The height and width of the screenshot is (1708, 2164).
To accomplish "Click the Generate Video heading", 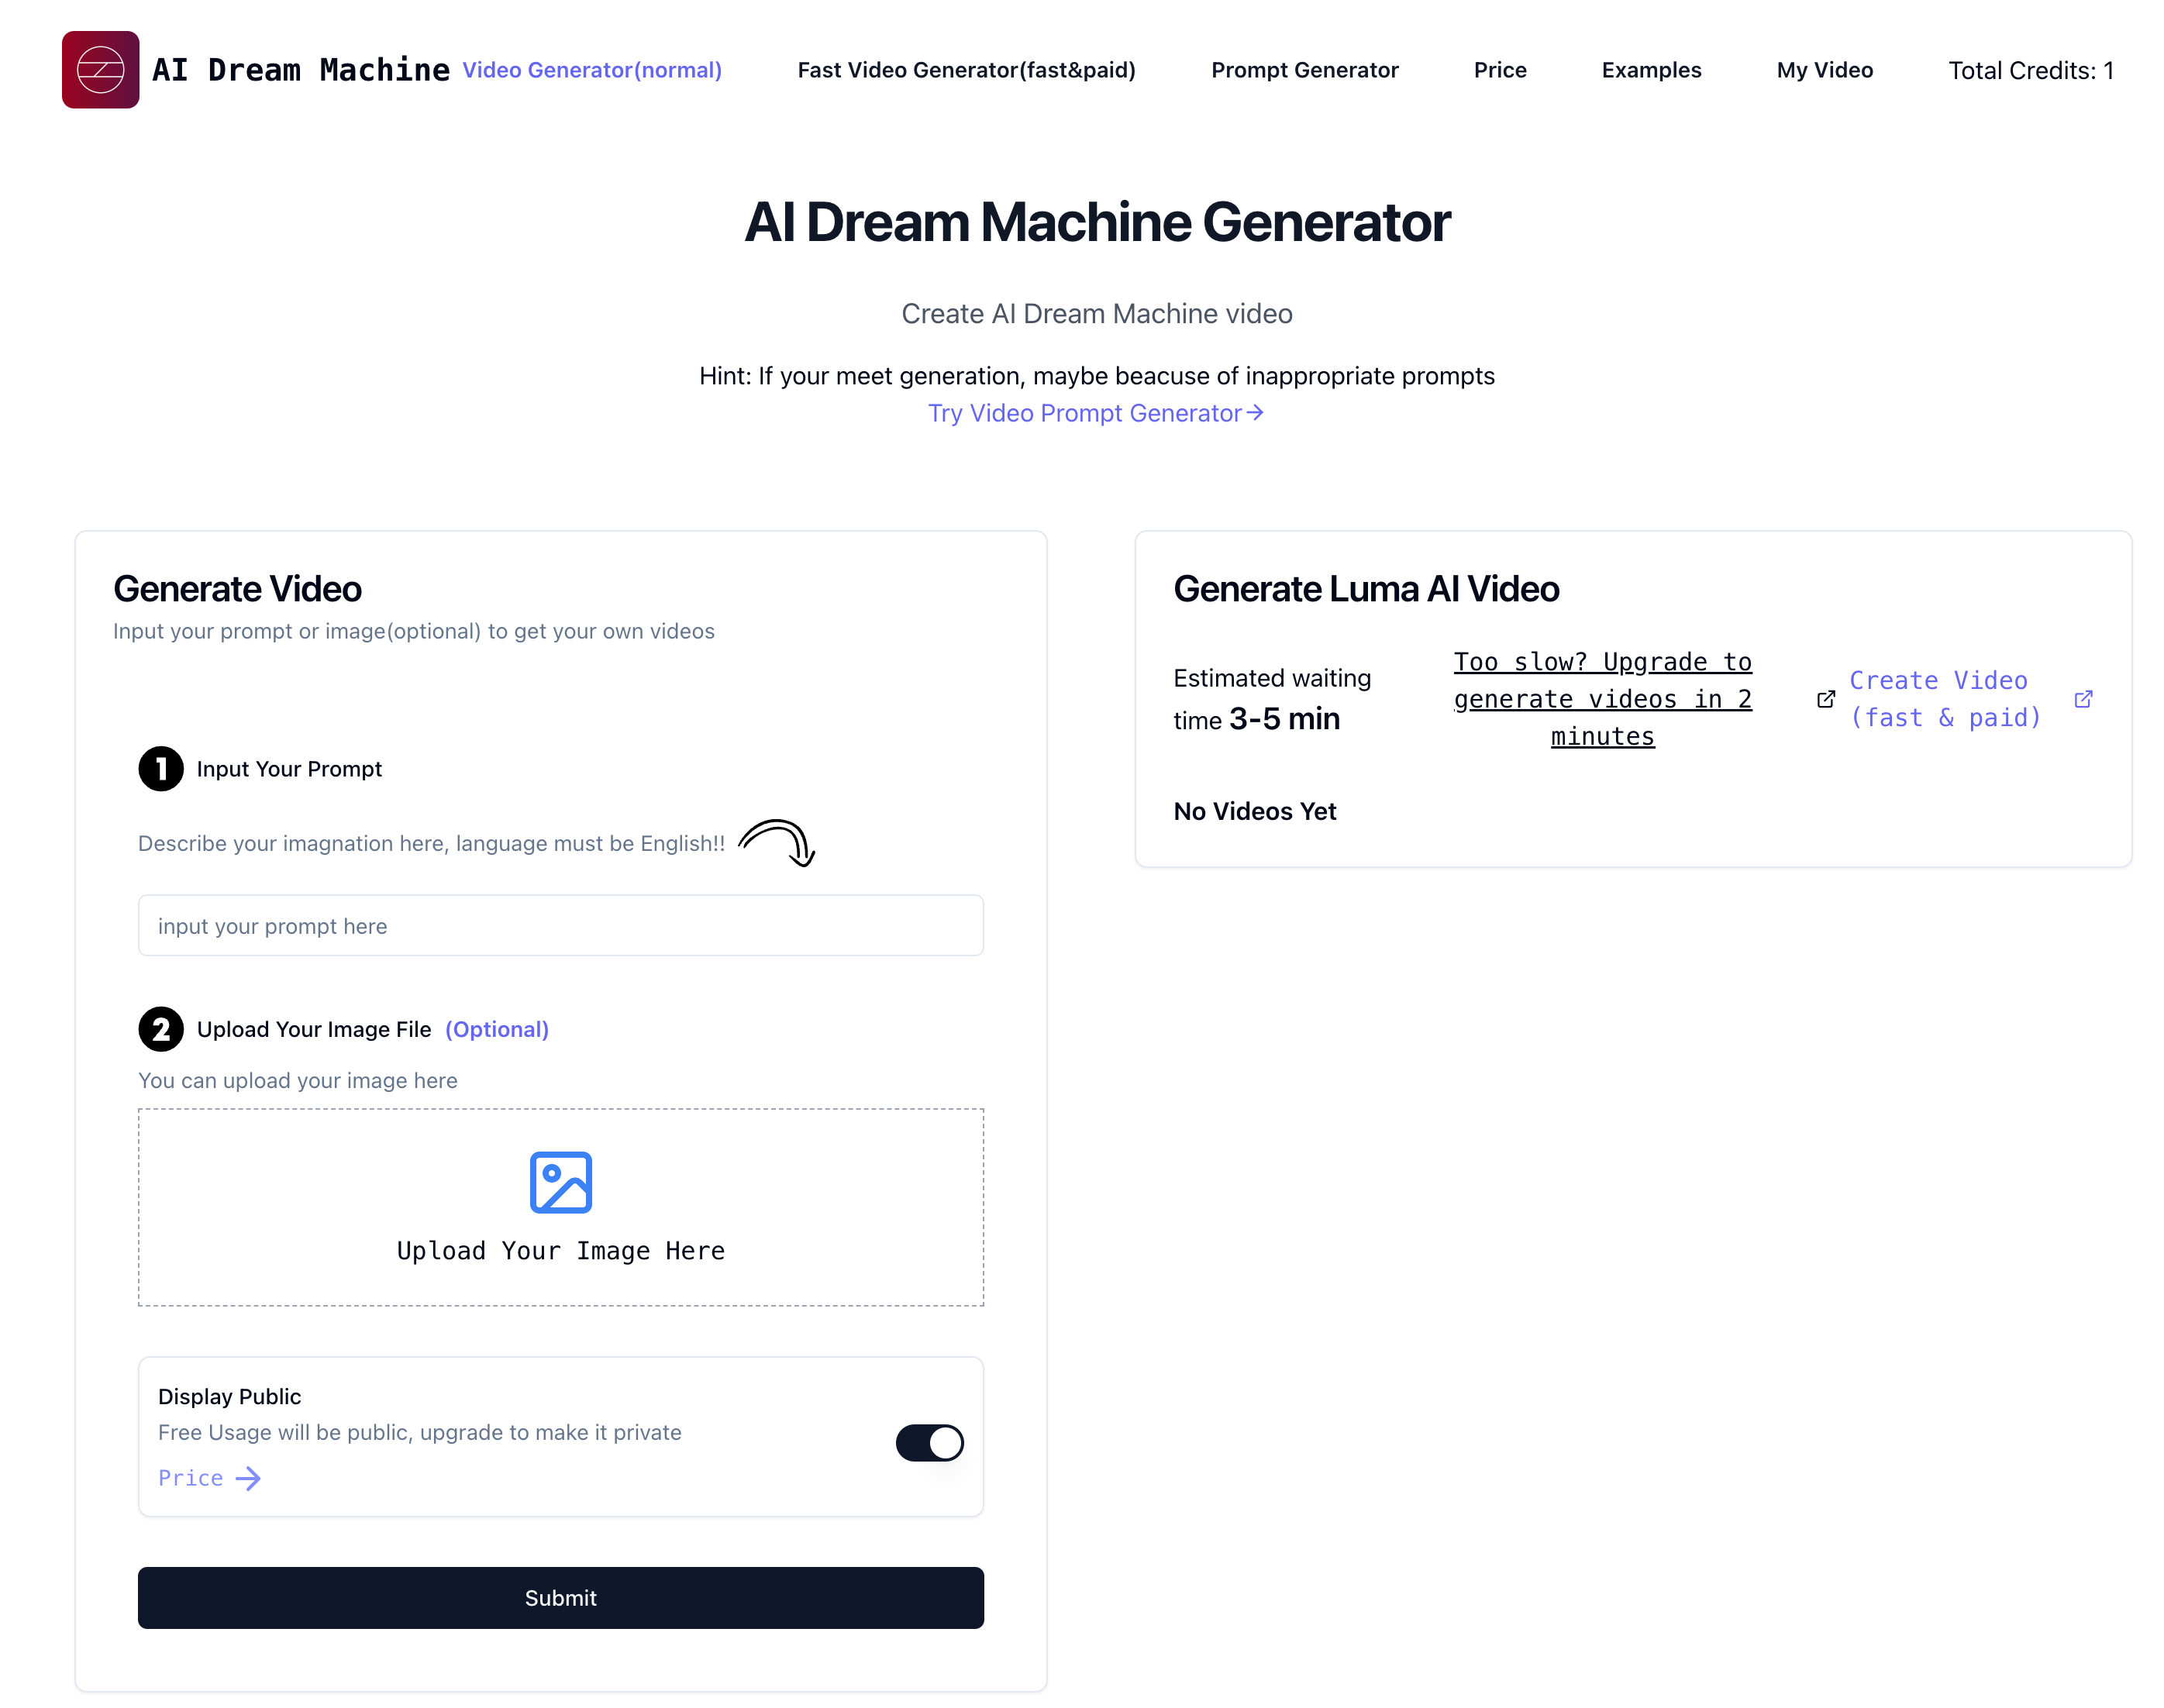I will [x=237, y=589].
